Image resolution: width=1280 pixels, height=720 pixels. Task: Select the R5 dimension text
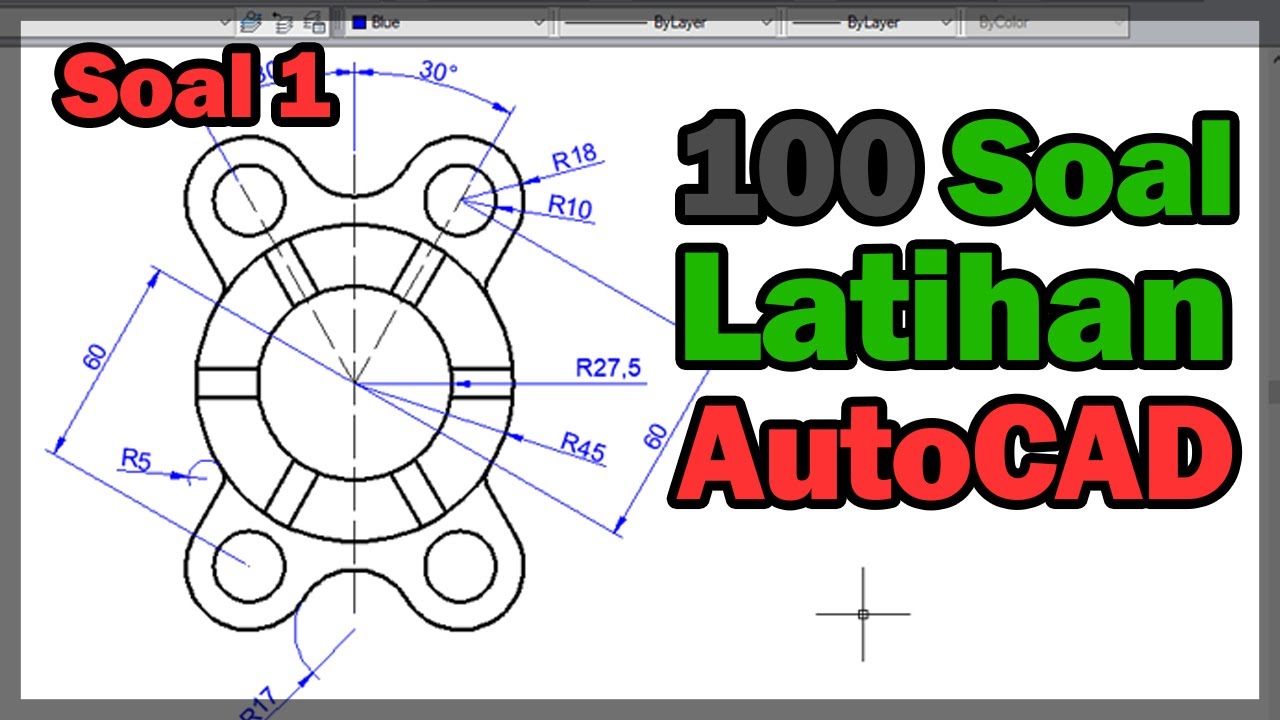point(135,459)
